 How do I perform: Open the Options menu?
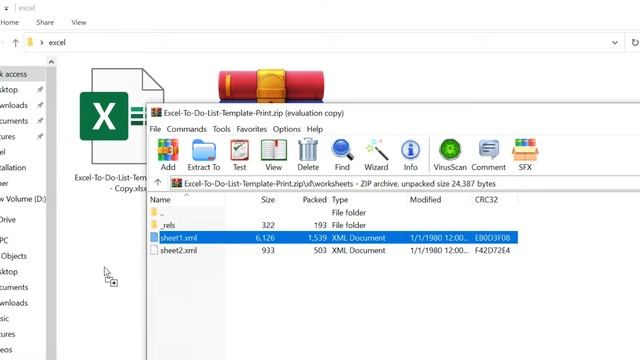pyautogui.click(x=287, y=129)
